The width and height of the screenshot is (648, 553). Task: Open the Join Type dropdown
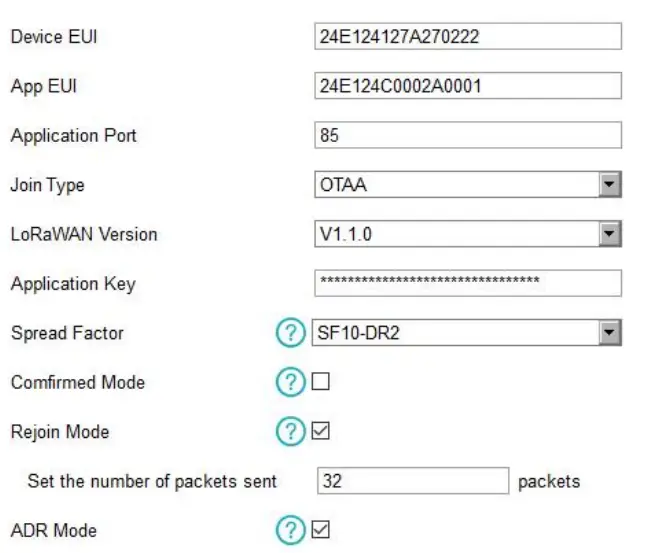click(x=467, y=185)
